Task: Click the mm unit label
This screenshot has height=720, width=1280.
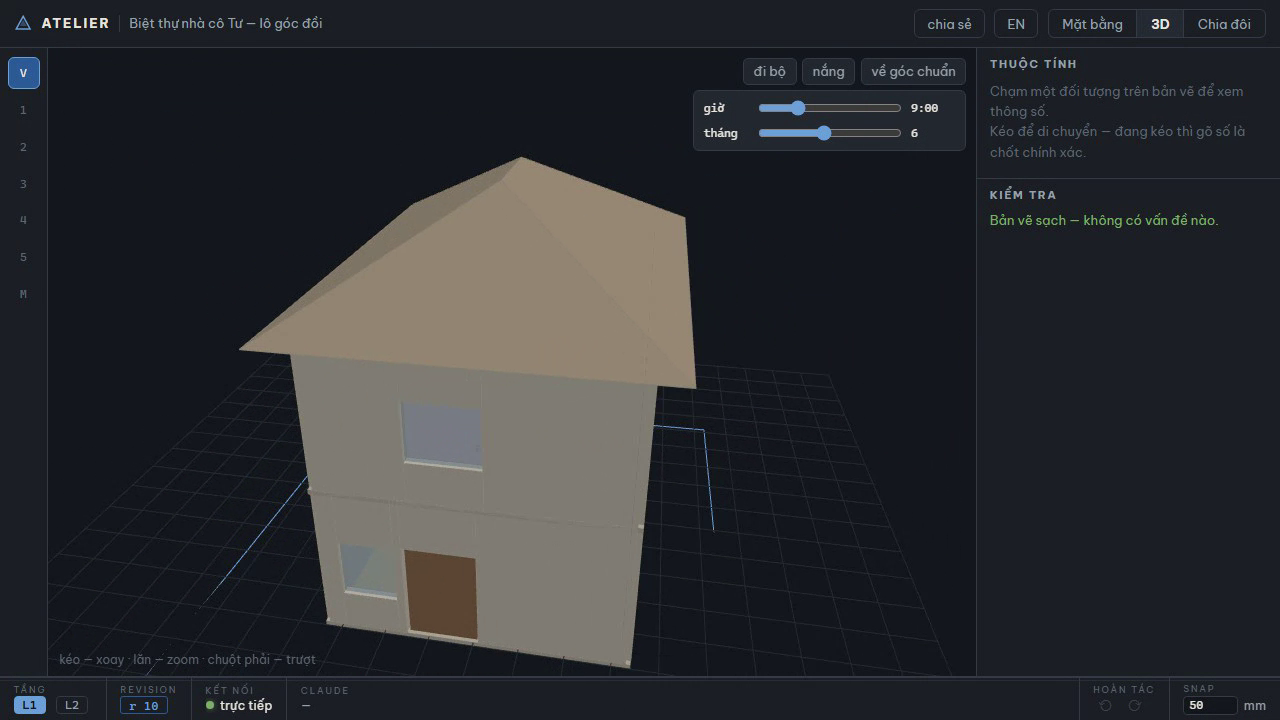Action: tap(1255, 706)
